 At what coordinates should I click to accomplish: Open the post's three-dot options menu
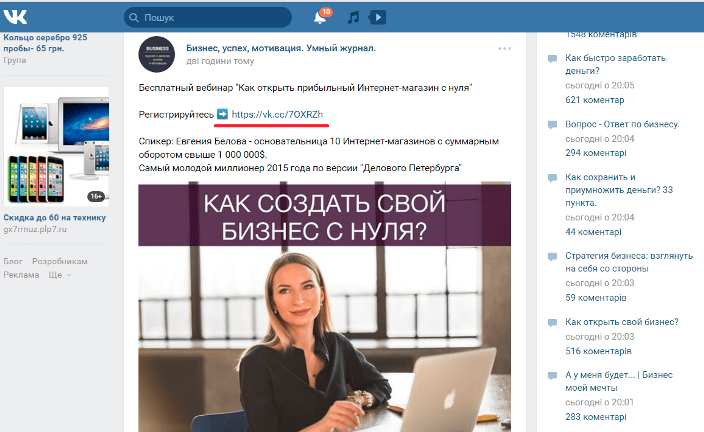pos(504,48)
